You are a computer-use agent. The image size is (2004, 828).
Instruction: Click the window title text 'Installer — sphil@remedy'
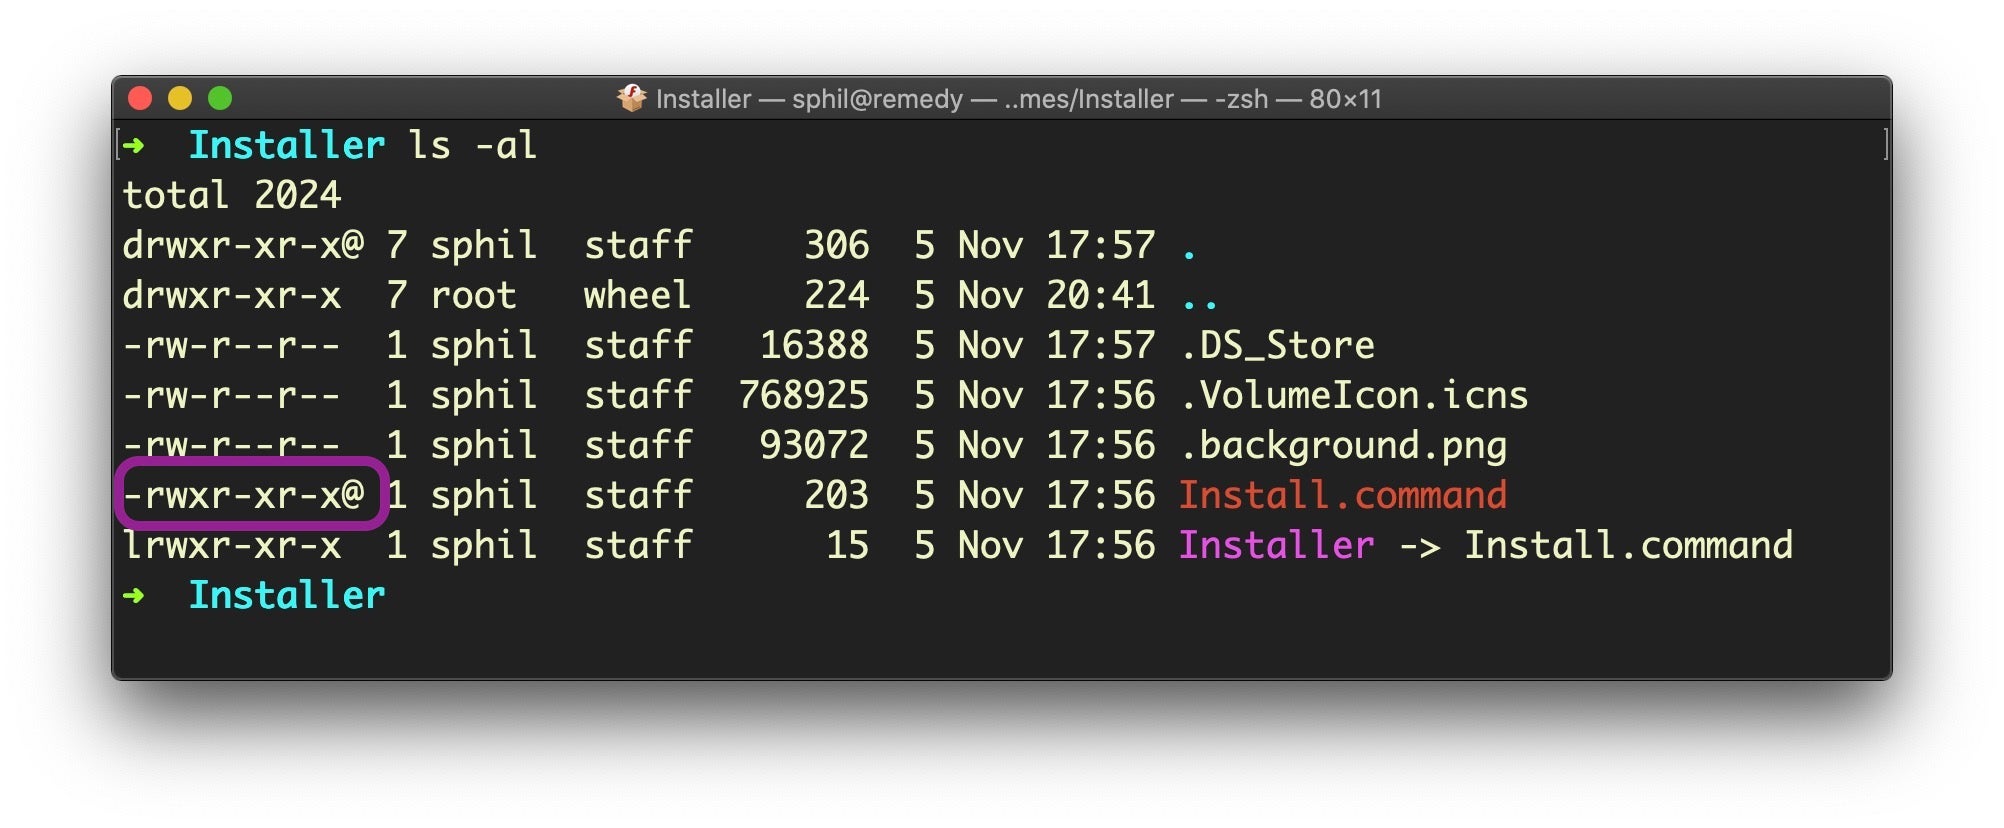(809, 99)
